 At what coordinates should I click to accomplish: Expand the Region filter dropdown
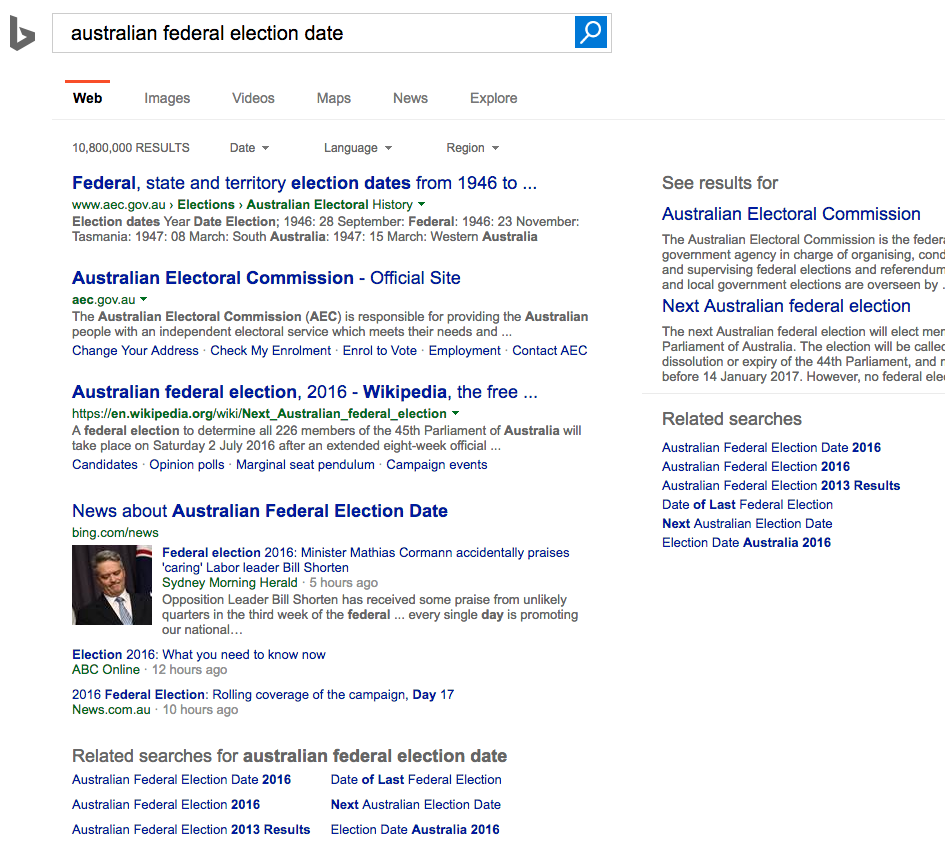tap(472, 148)
